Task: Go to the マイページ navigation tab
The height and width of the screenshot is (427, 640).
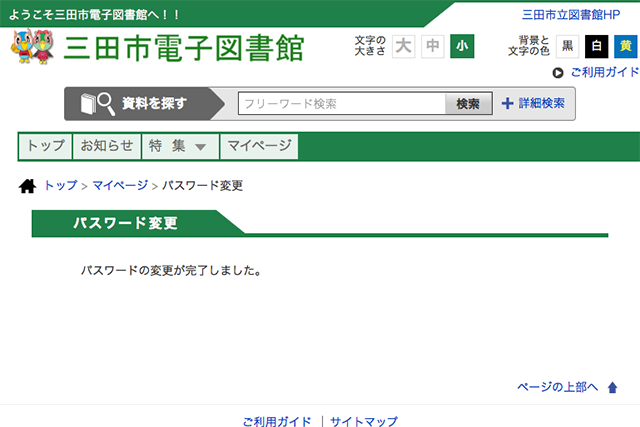Action: 259,146
